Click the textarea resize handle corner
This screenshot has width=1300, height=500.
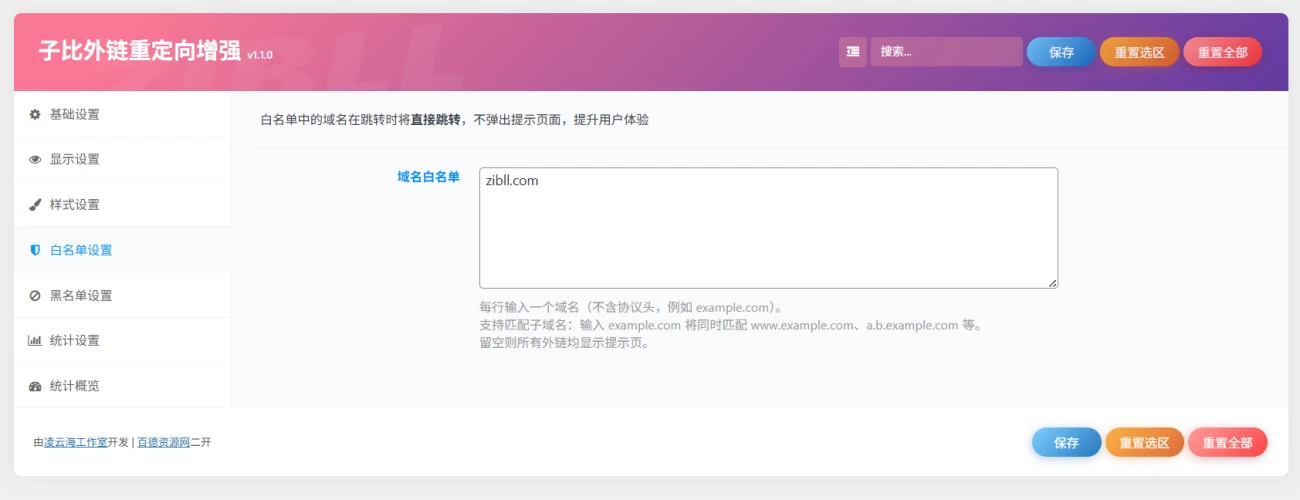[x=1052, y=283]
